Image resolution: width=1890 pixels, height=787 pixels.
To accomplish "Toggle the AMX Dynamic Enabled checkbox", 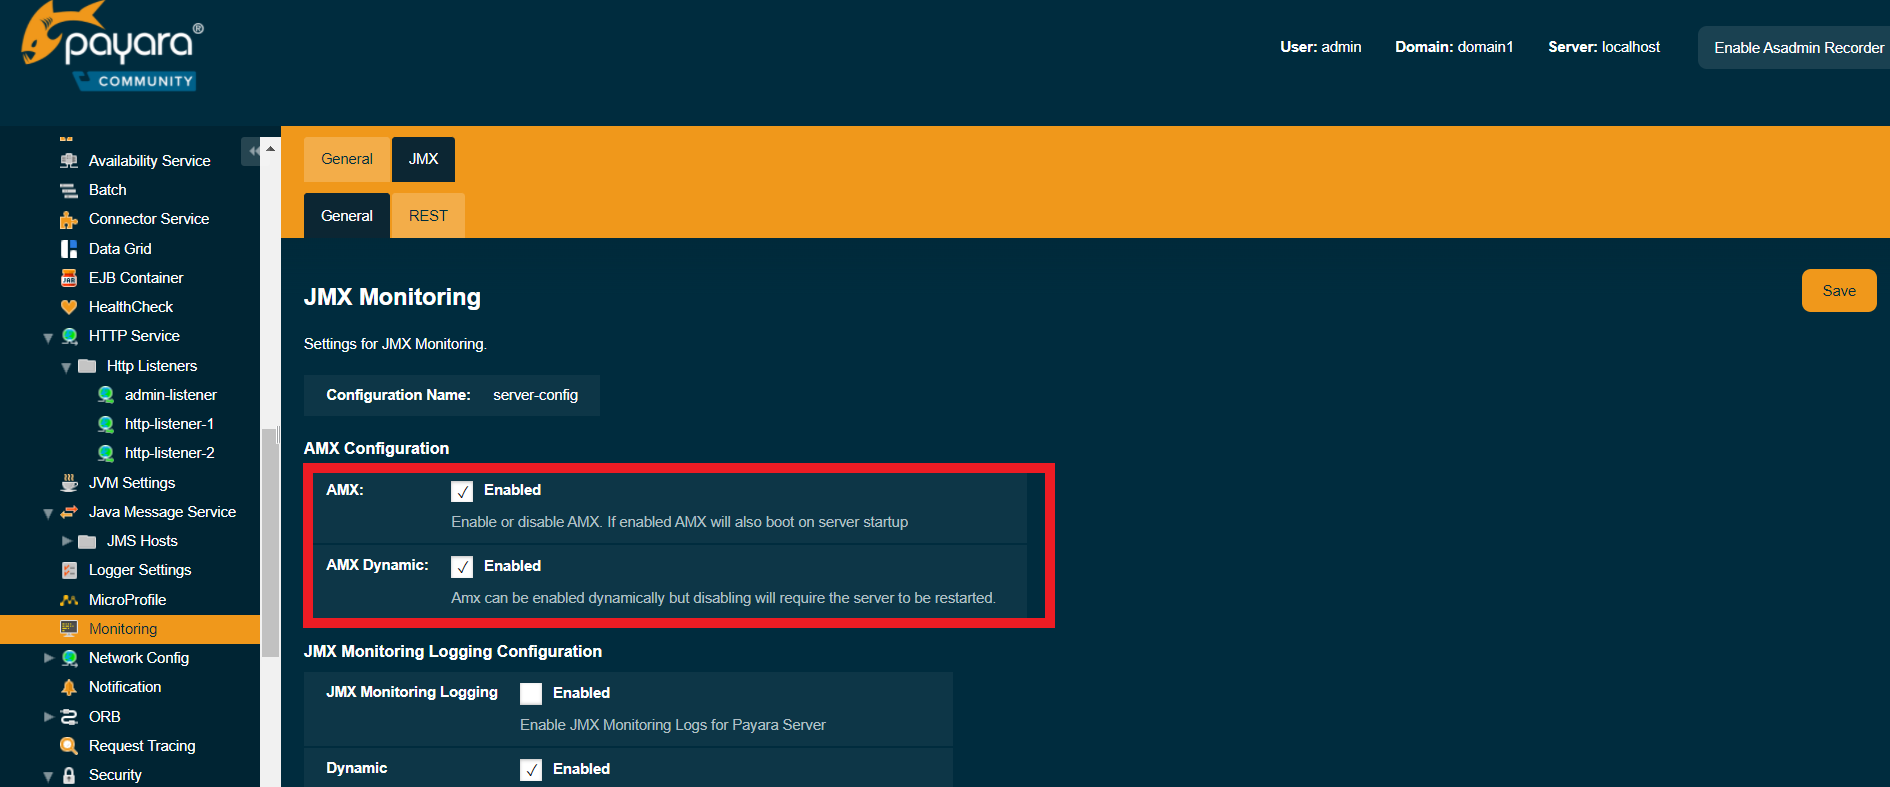I will point(462,567).
